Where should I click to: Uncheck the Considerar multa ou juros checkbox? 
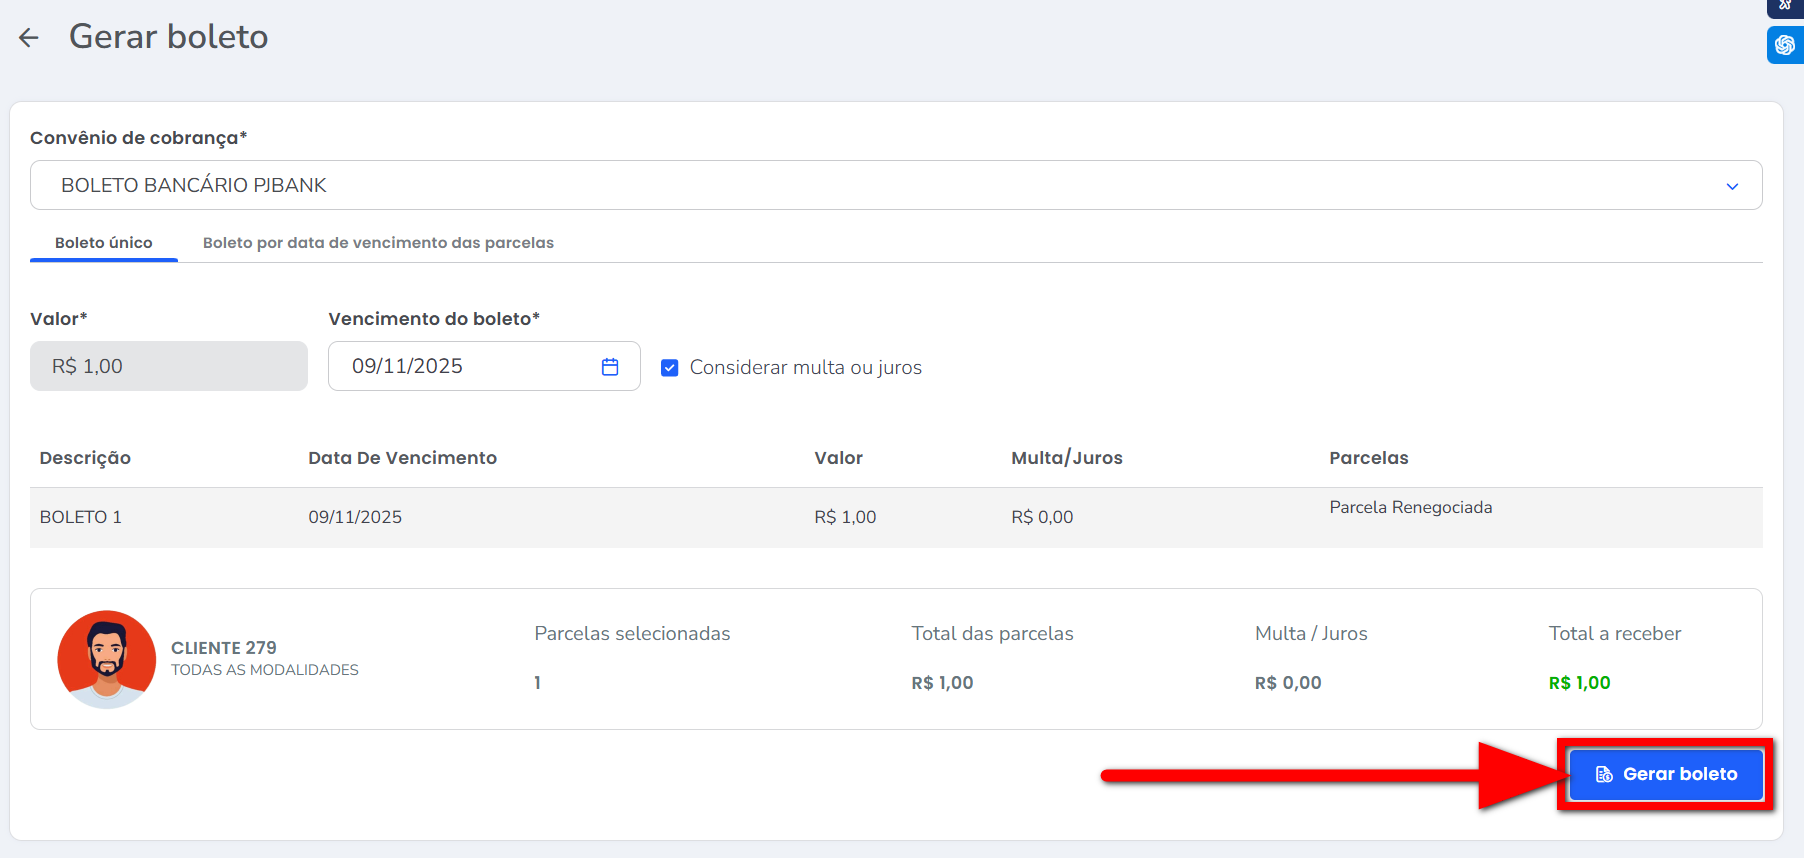(x=670, y=368)
